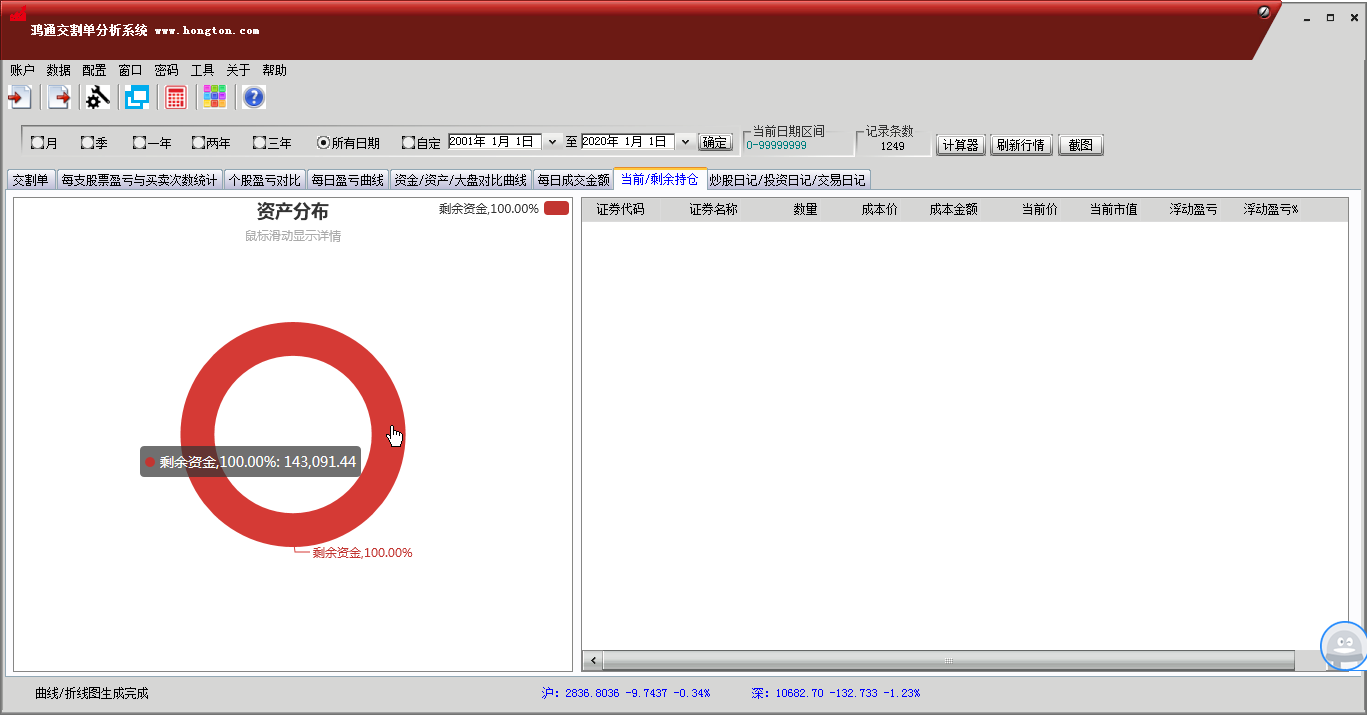
Task: Open the 关于 menu
Action: 238,70
